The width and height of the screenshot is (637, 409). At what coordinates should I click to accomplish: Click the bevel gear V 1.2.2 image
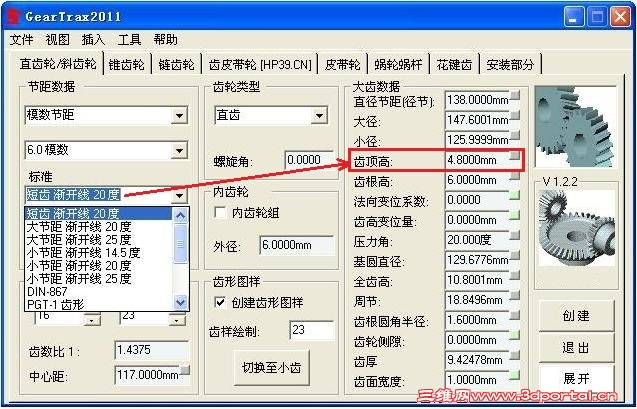tap(577, 229)
